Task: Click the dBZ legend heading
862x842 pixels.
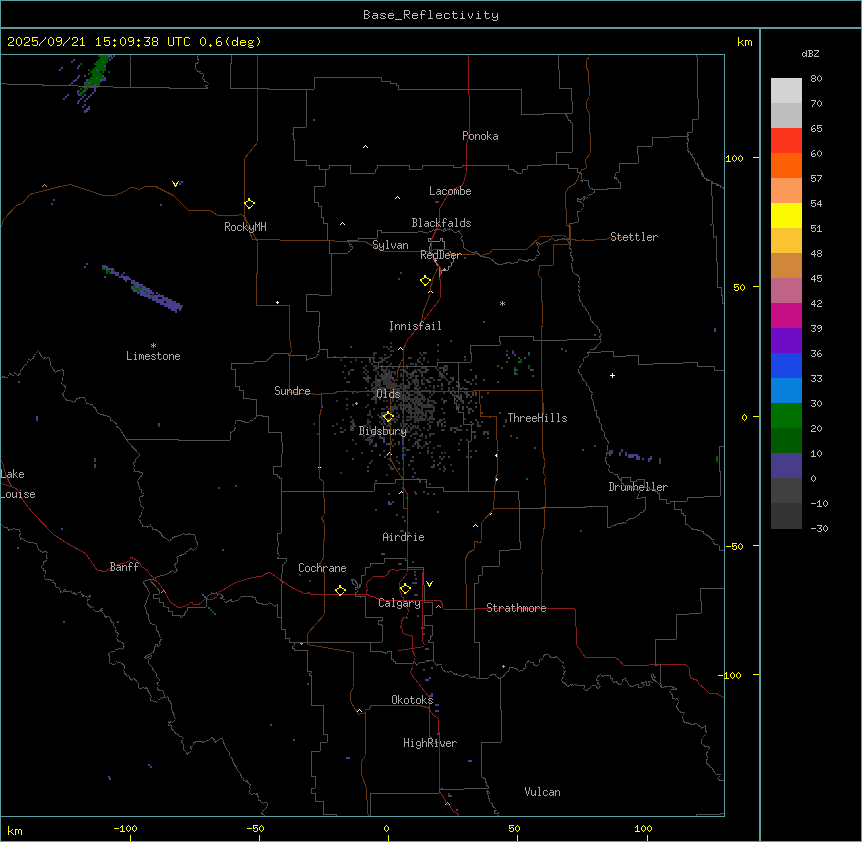Action: tap(811, 53)
